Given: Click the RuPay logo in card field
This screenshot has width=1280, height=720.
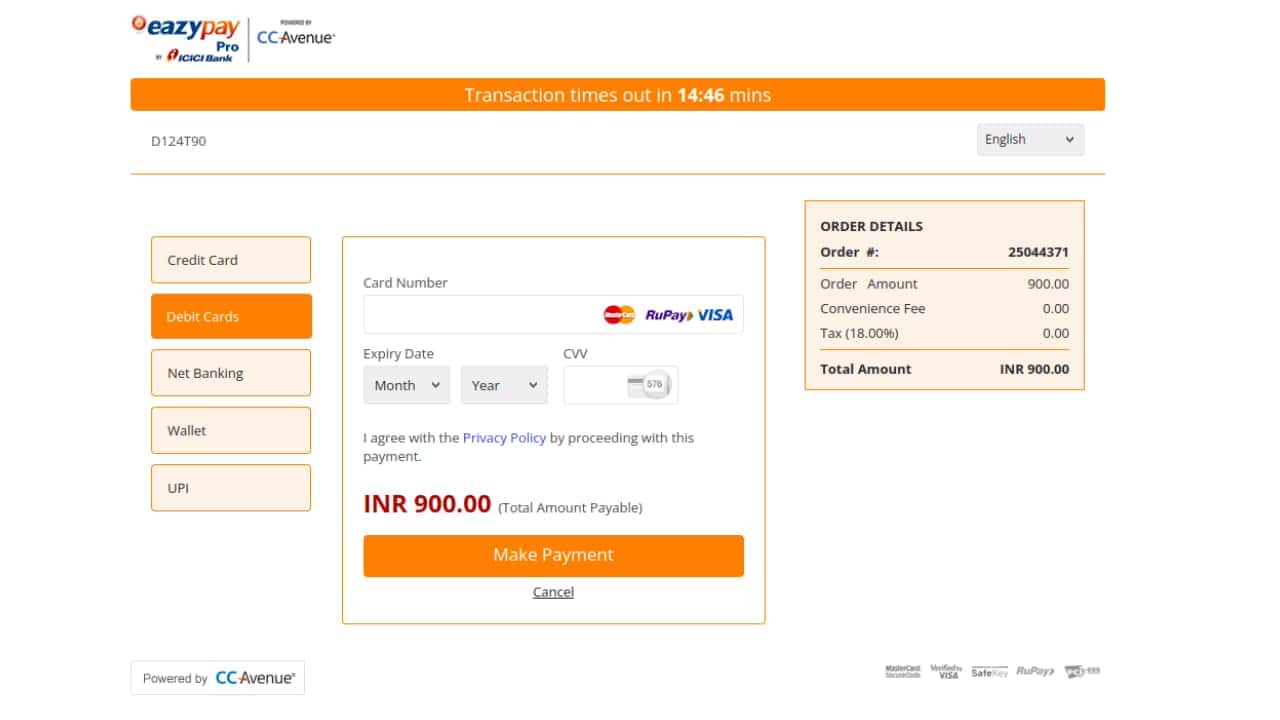Looking at the screenshot, I should point(669,315).
